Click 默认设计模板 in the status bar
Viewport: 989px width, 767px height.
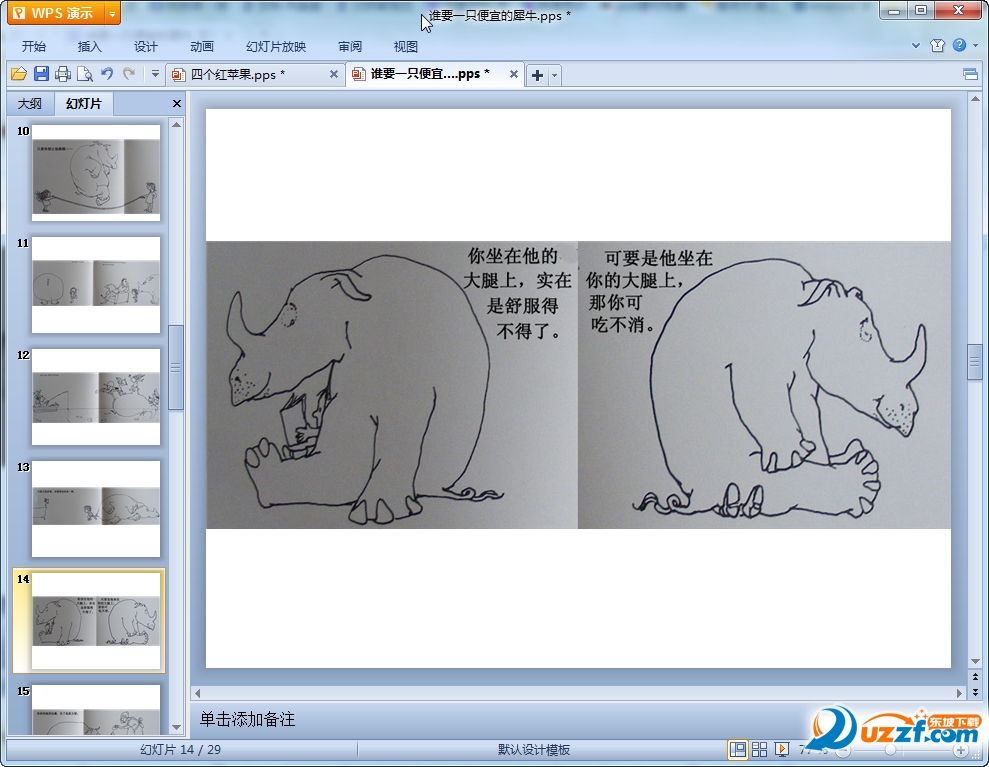pos(534,750)
